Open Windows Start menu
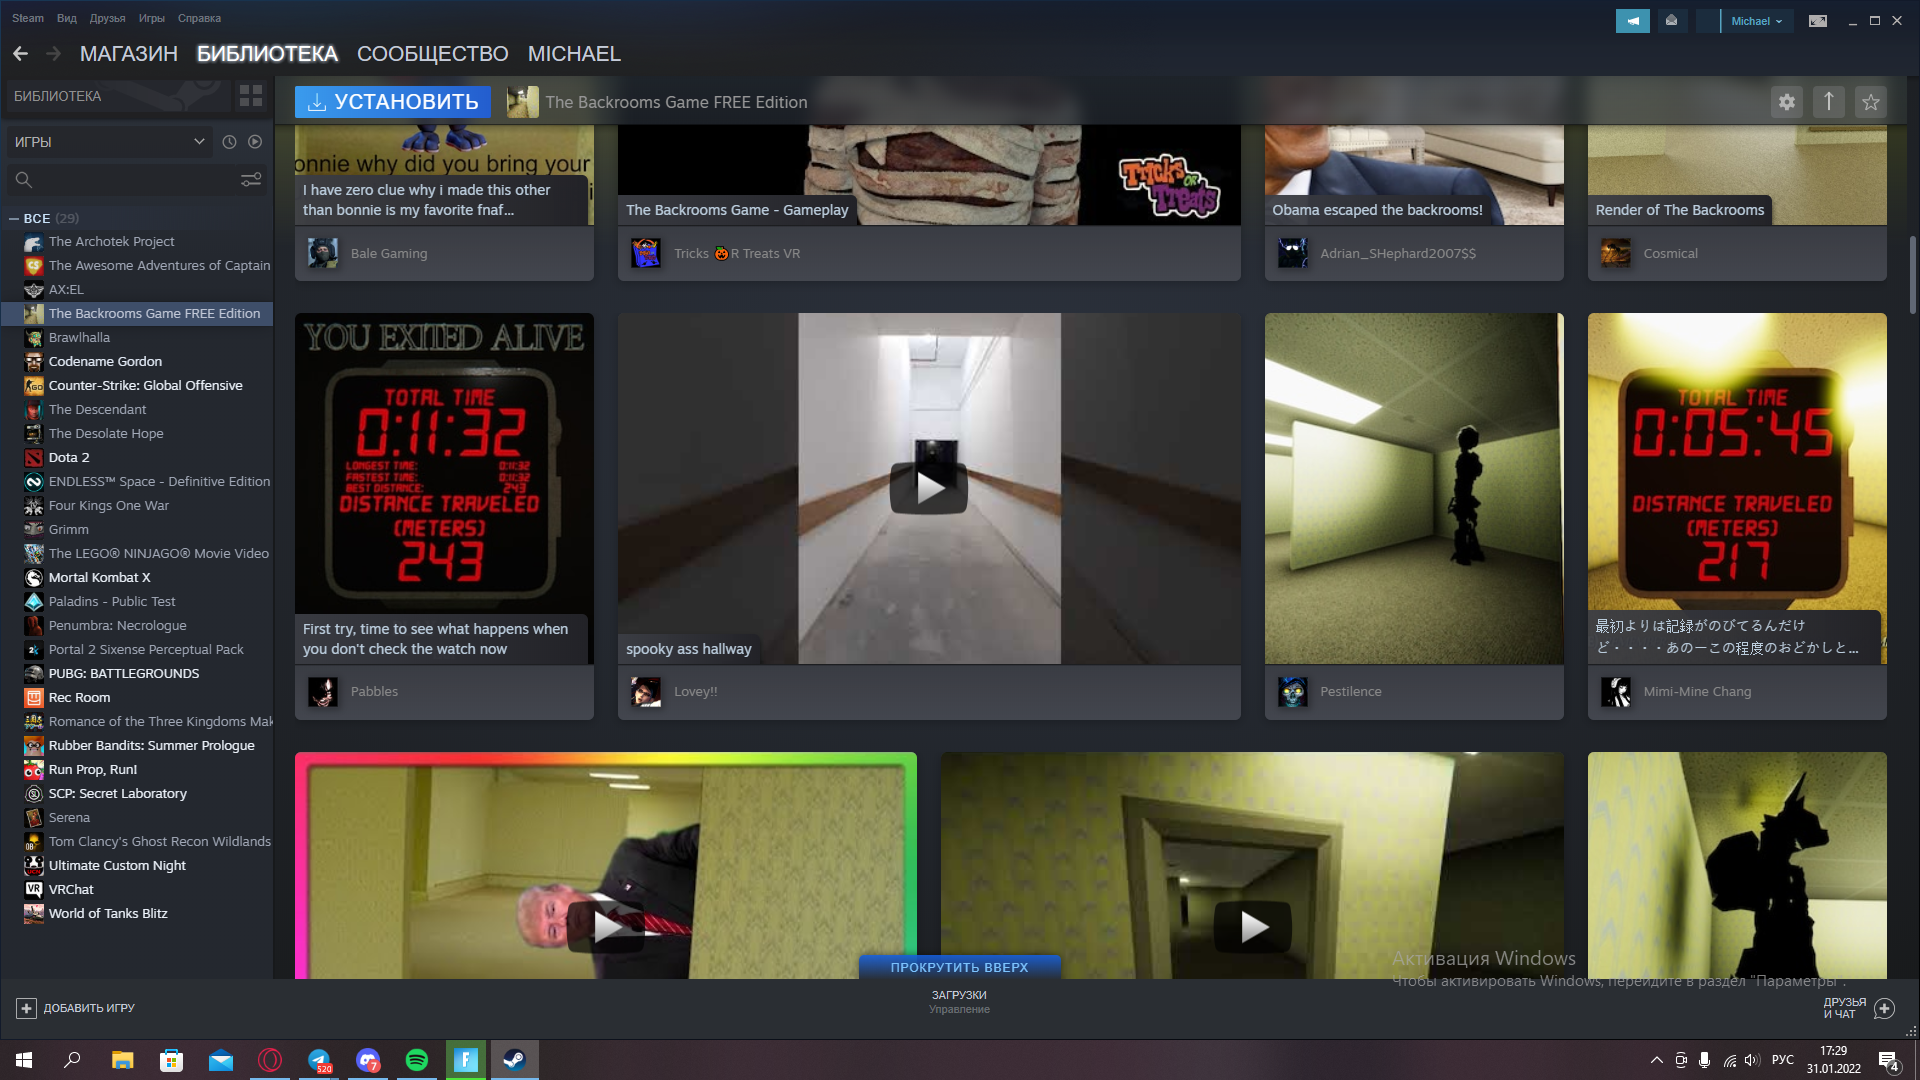 [x=24, y=1060]
